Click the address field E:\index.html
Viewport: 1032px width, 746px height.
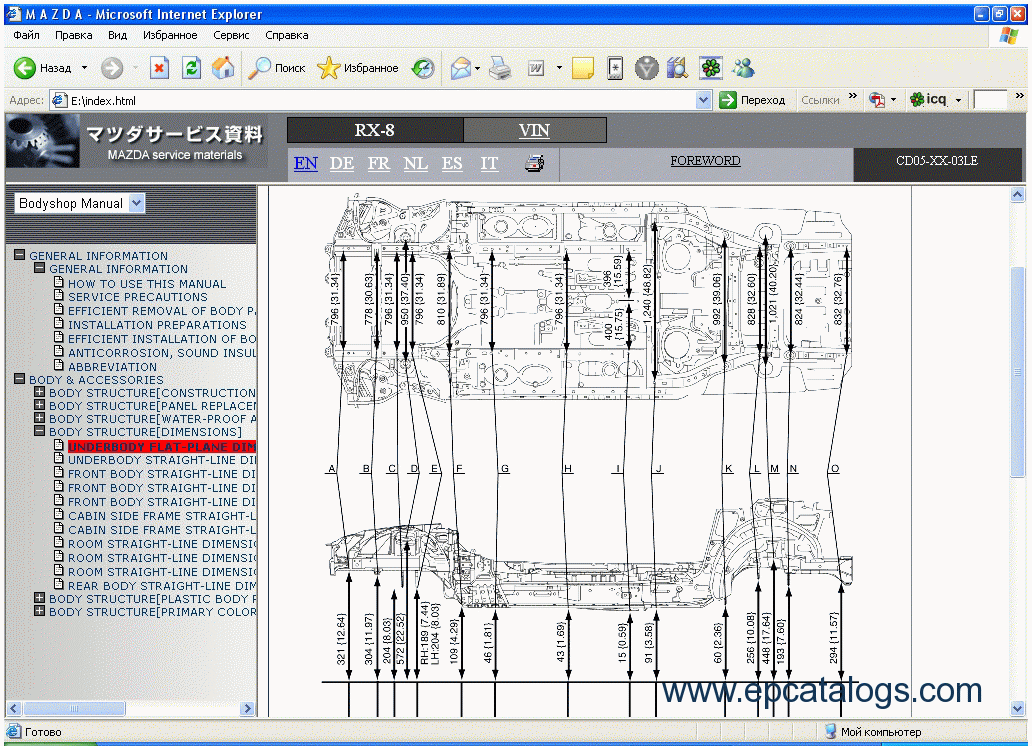tap(373, 100)
